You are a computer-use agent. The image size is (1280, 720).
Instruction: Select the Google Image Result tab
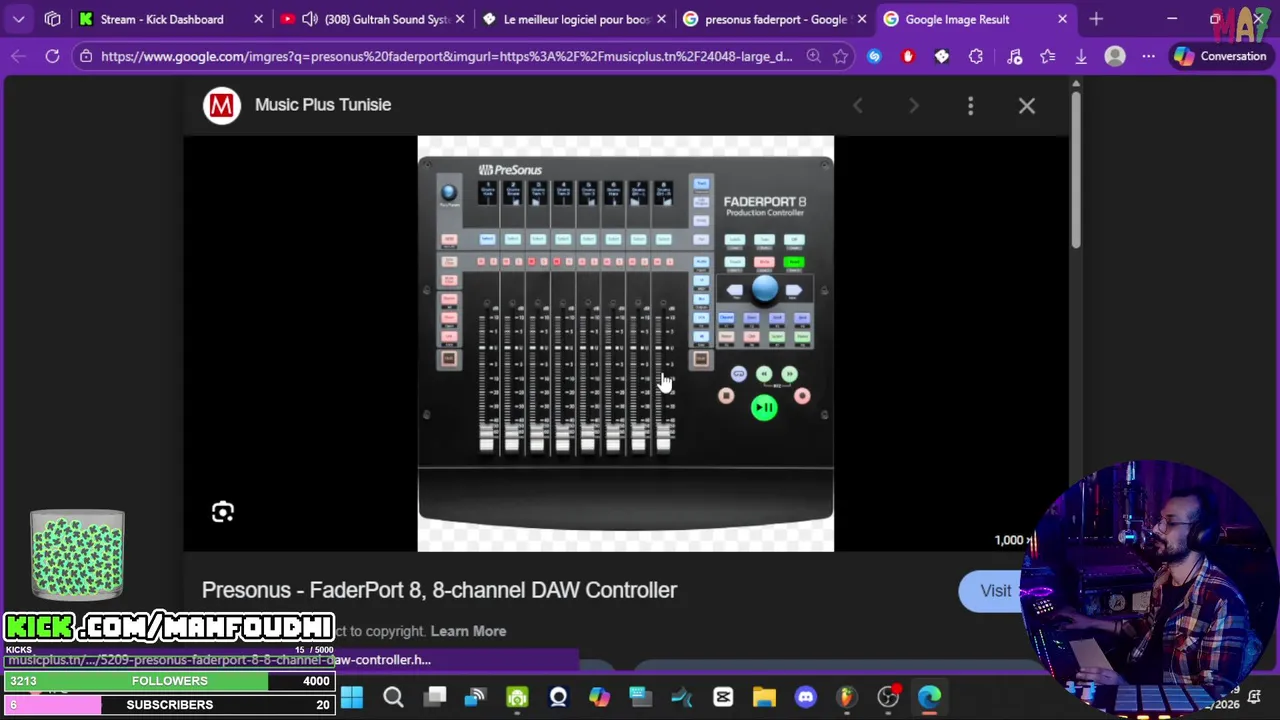957,19
